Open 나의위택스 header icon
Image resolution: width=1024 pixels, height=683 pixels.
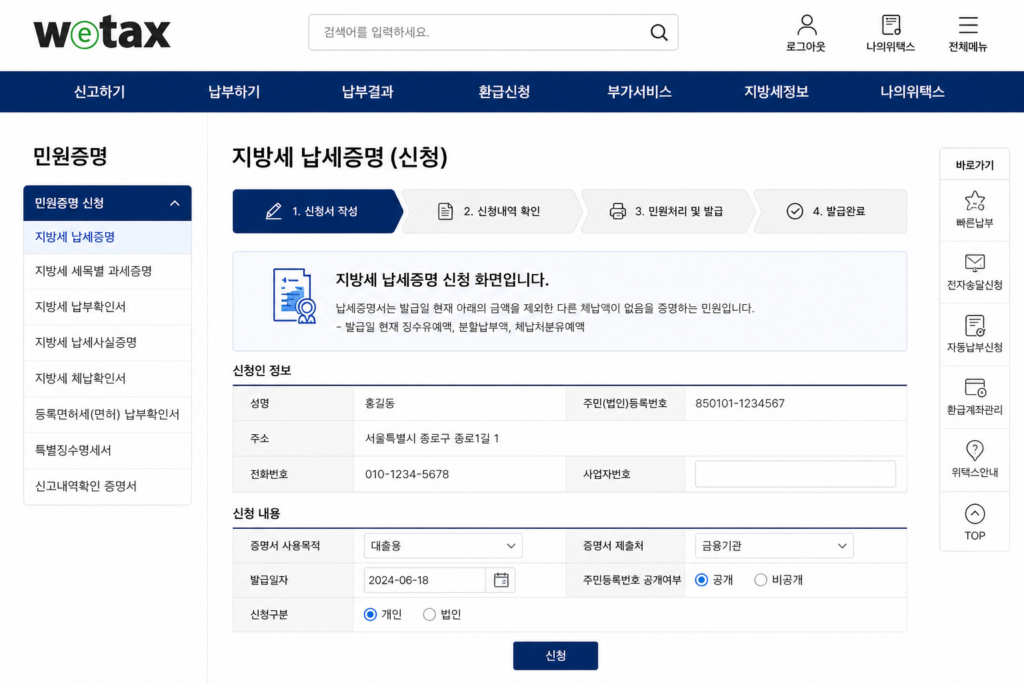[891, 25]
